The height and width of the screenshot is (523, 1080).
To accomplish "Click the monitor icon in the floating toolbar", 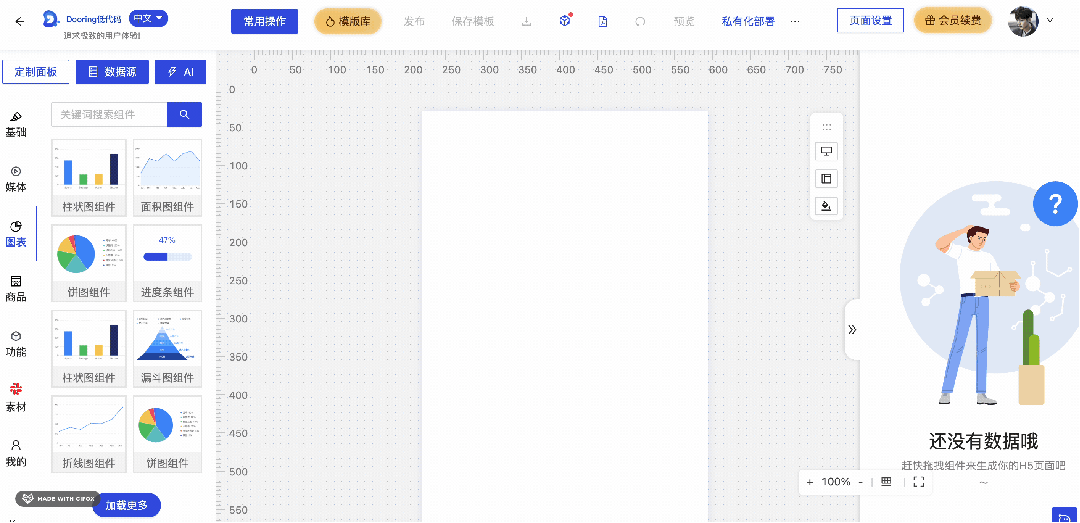I will (827, 152).
